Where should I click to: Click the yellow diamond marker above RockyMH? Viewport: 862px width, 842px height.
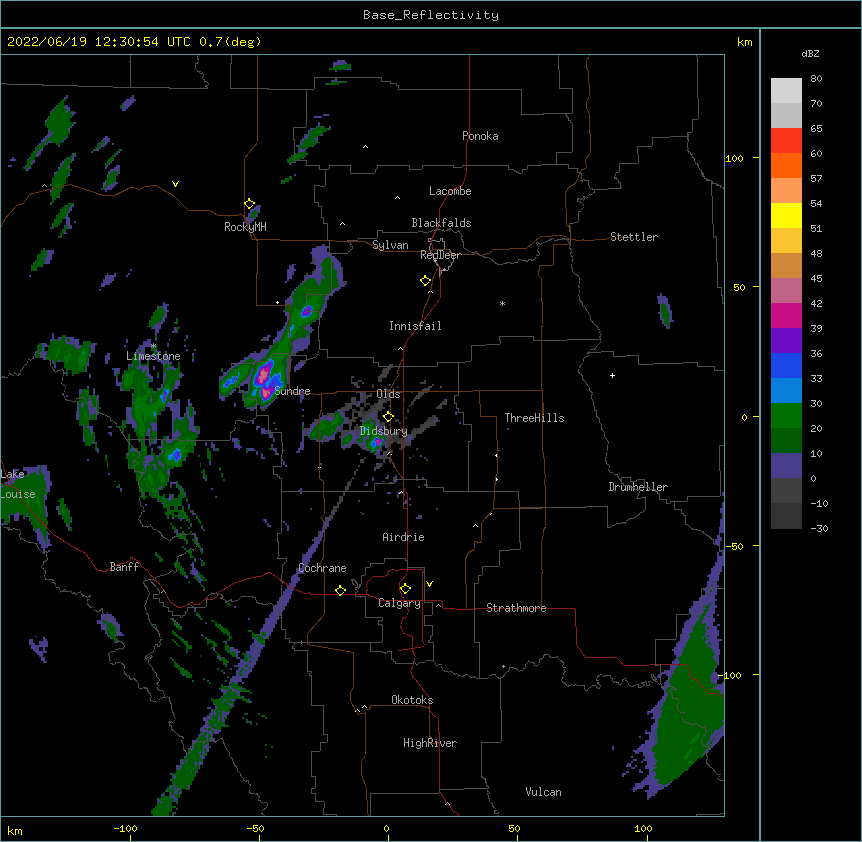250,204
